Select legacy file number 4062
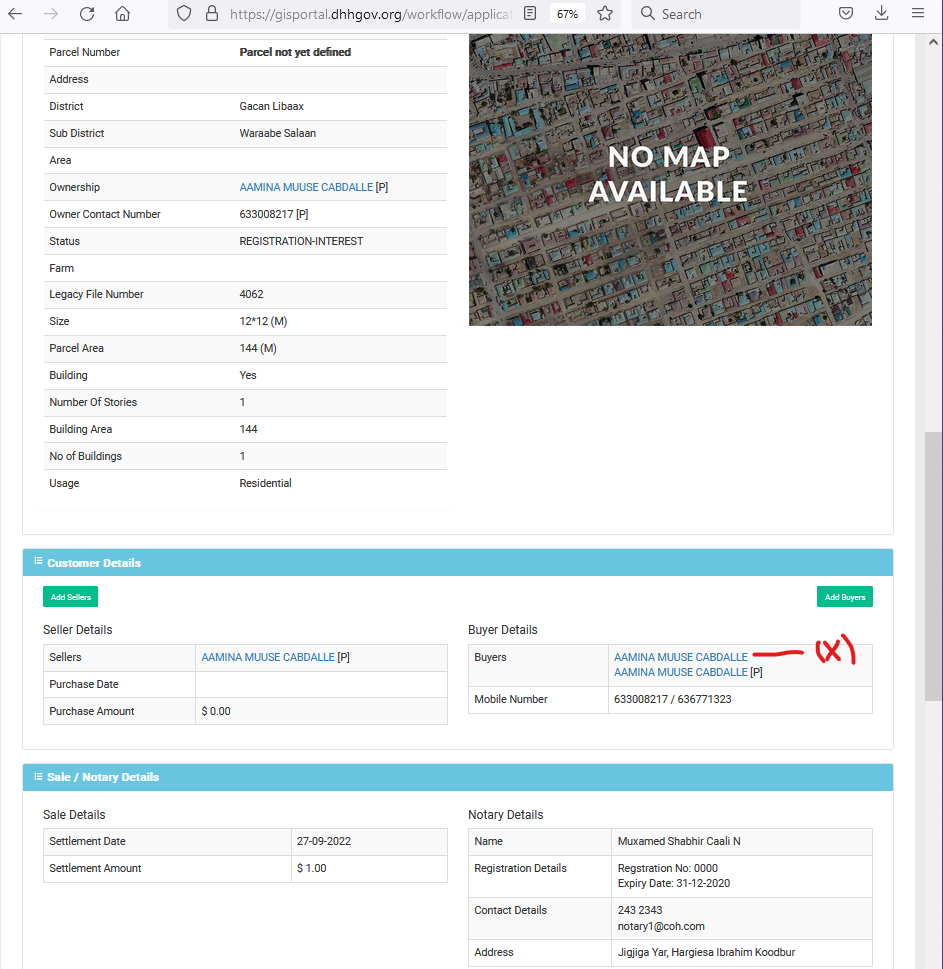This screenshot has width=943, height=969. pyautogui.click(x=252, y=294)
